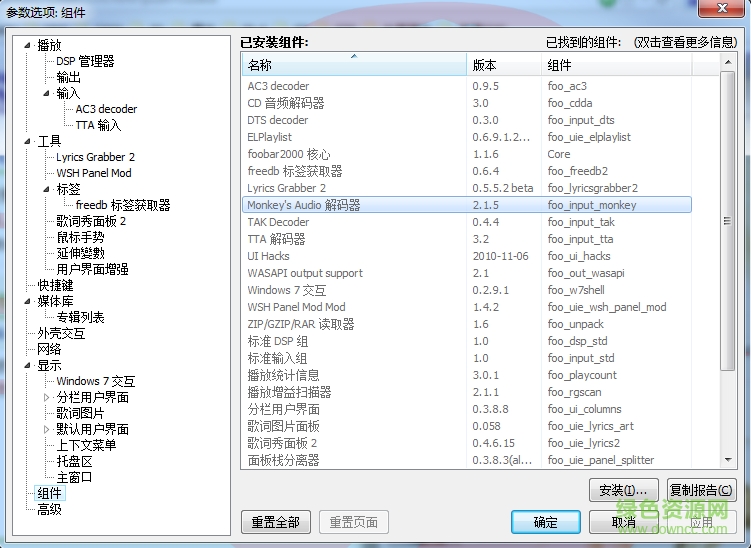Image resolution: width=751 pixels, height=548 pixels.
Task: Select 标准 DSP 组 component row
Action: click(x=467, y=341)
